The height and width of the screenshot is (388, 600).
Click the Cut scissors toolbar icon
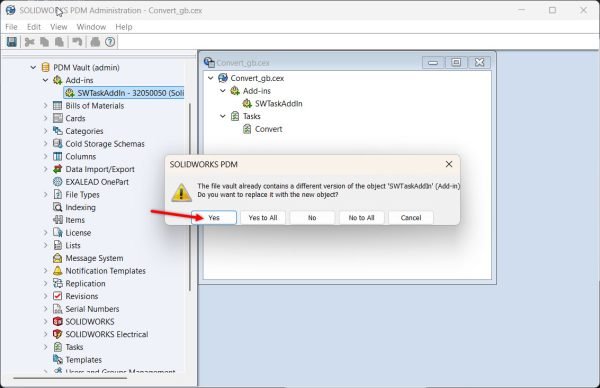(x=29, y=42)
